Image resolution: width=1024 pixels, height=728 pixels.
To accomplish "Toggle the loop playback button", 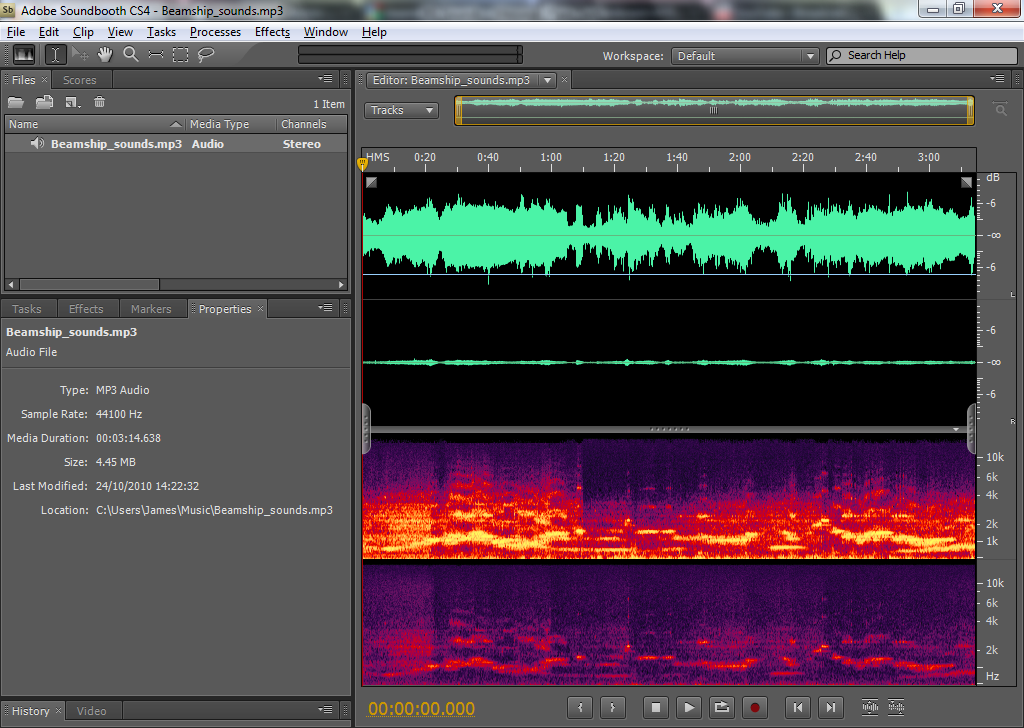I will click(721, 707).
